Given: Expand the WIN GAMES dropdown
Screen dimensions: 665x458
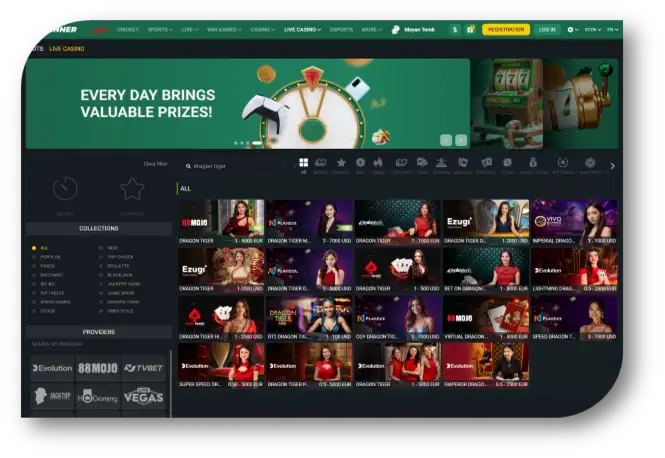Looking at the screenshot, I should [x=224, y=30].
